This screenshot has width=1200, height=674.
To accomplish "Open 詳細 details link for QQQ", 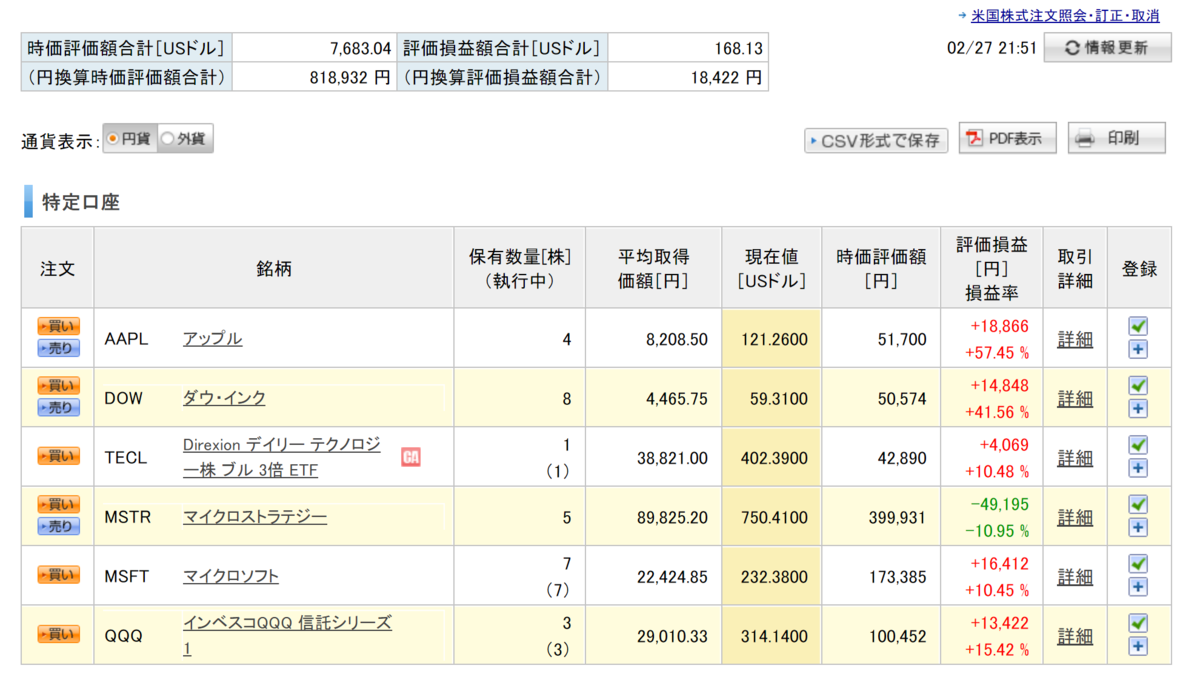I will (1075, 636).
